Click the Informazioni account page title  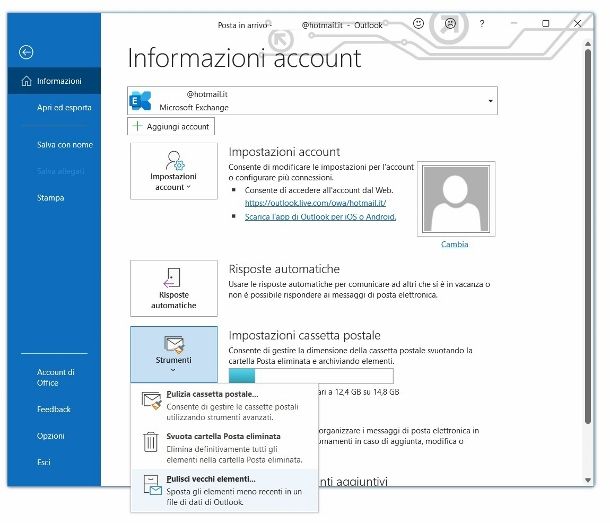[x=245, y=58]
